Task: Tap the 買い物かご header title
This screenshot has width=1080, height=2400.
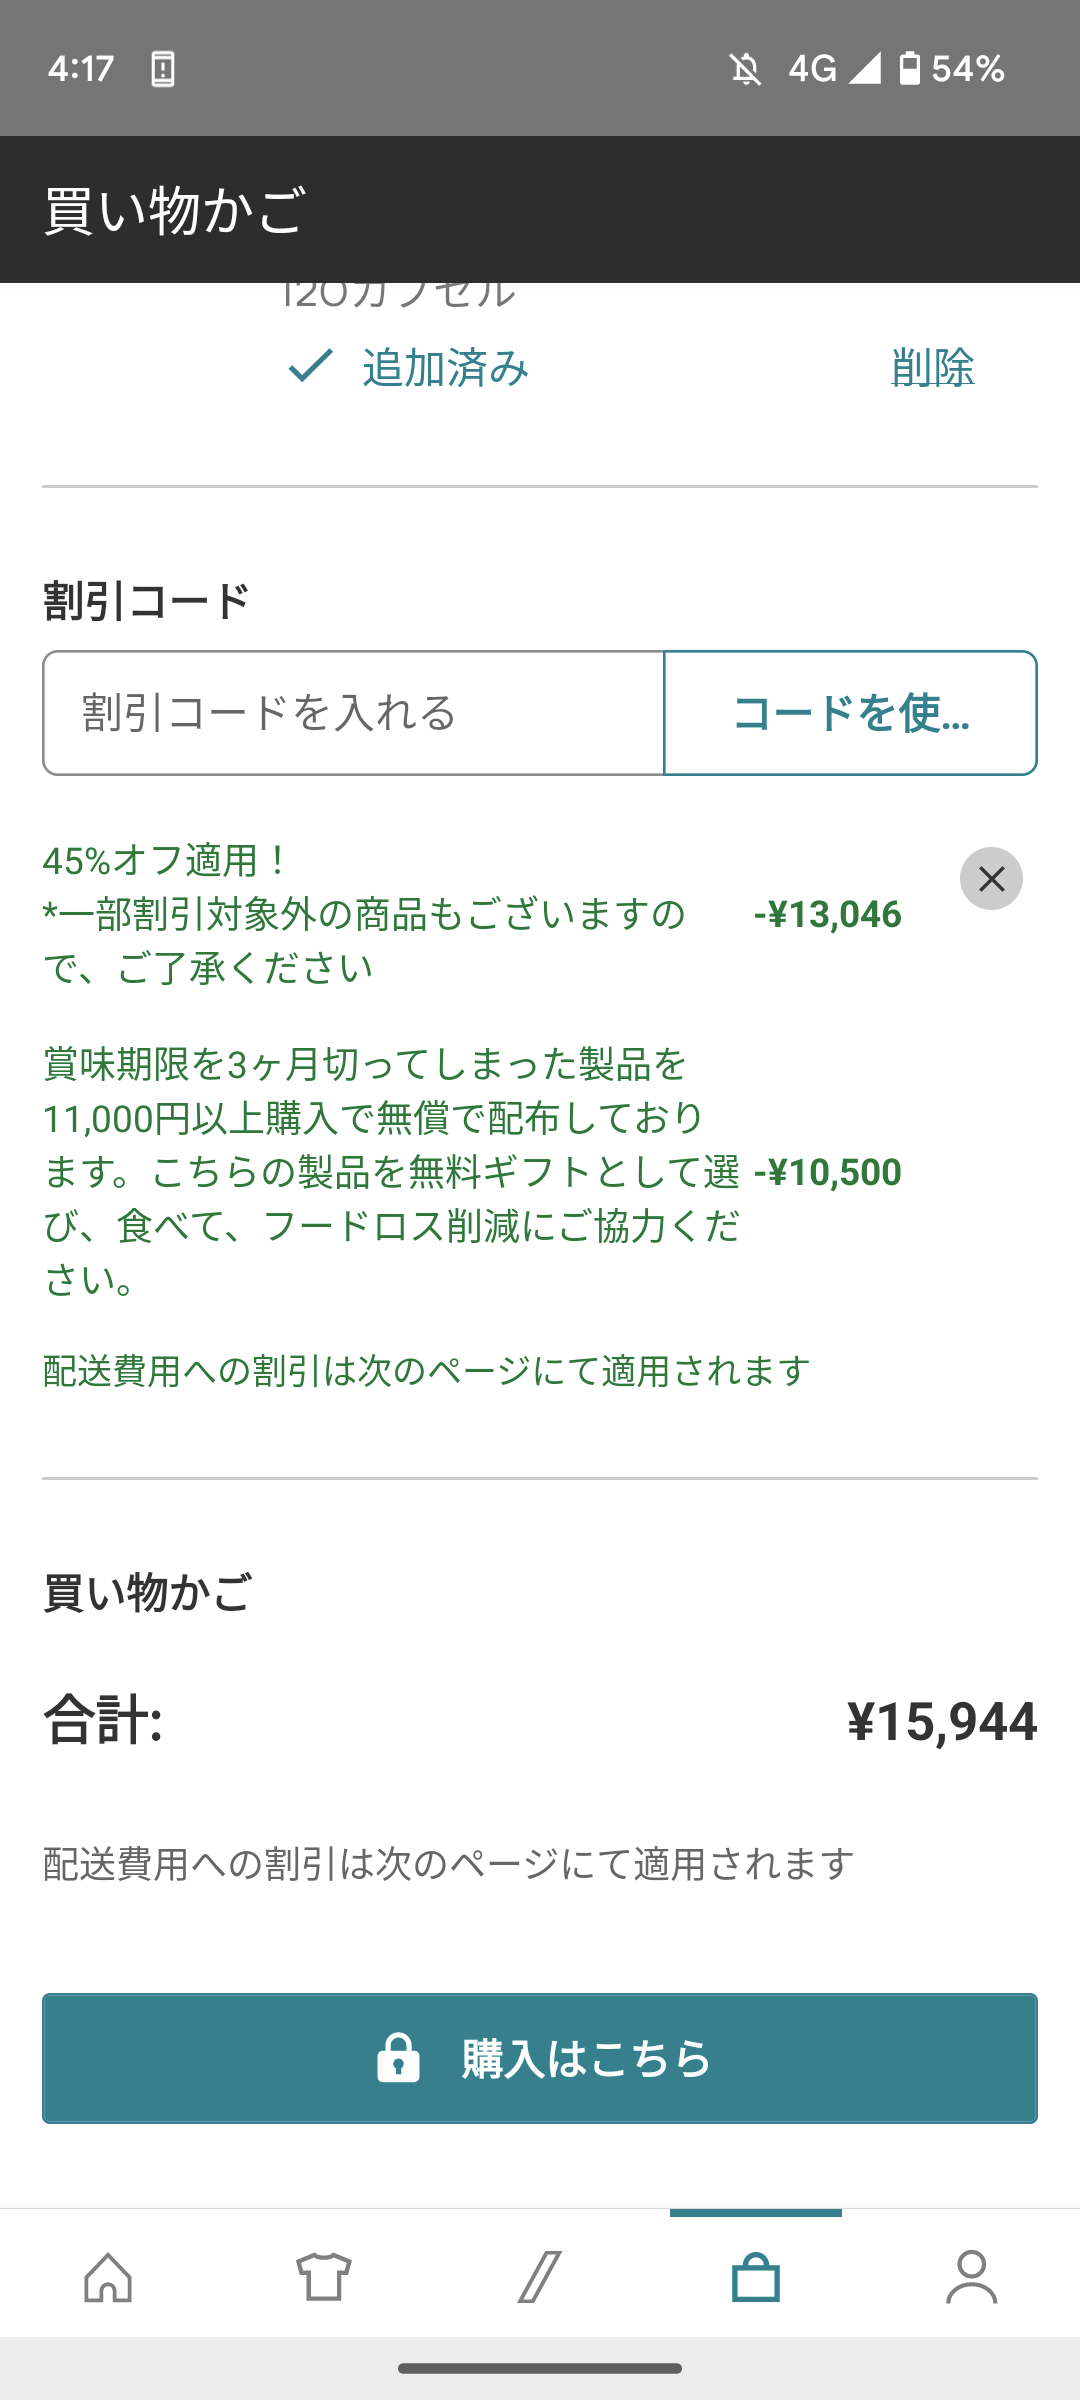Action: [174, 210]
